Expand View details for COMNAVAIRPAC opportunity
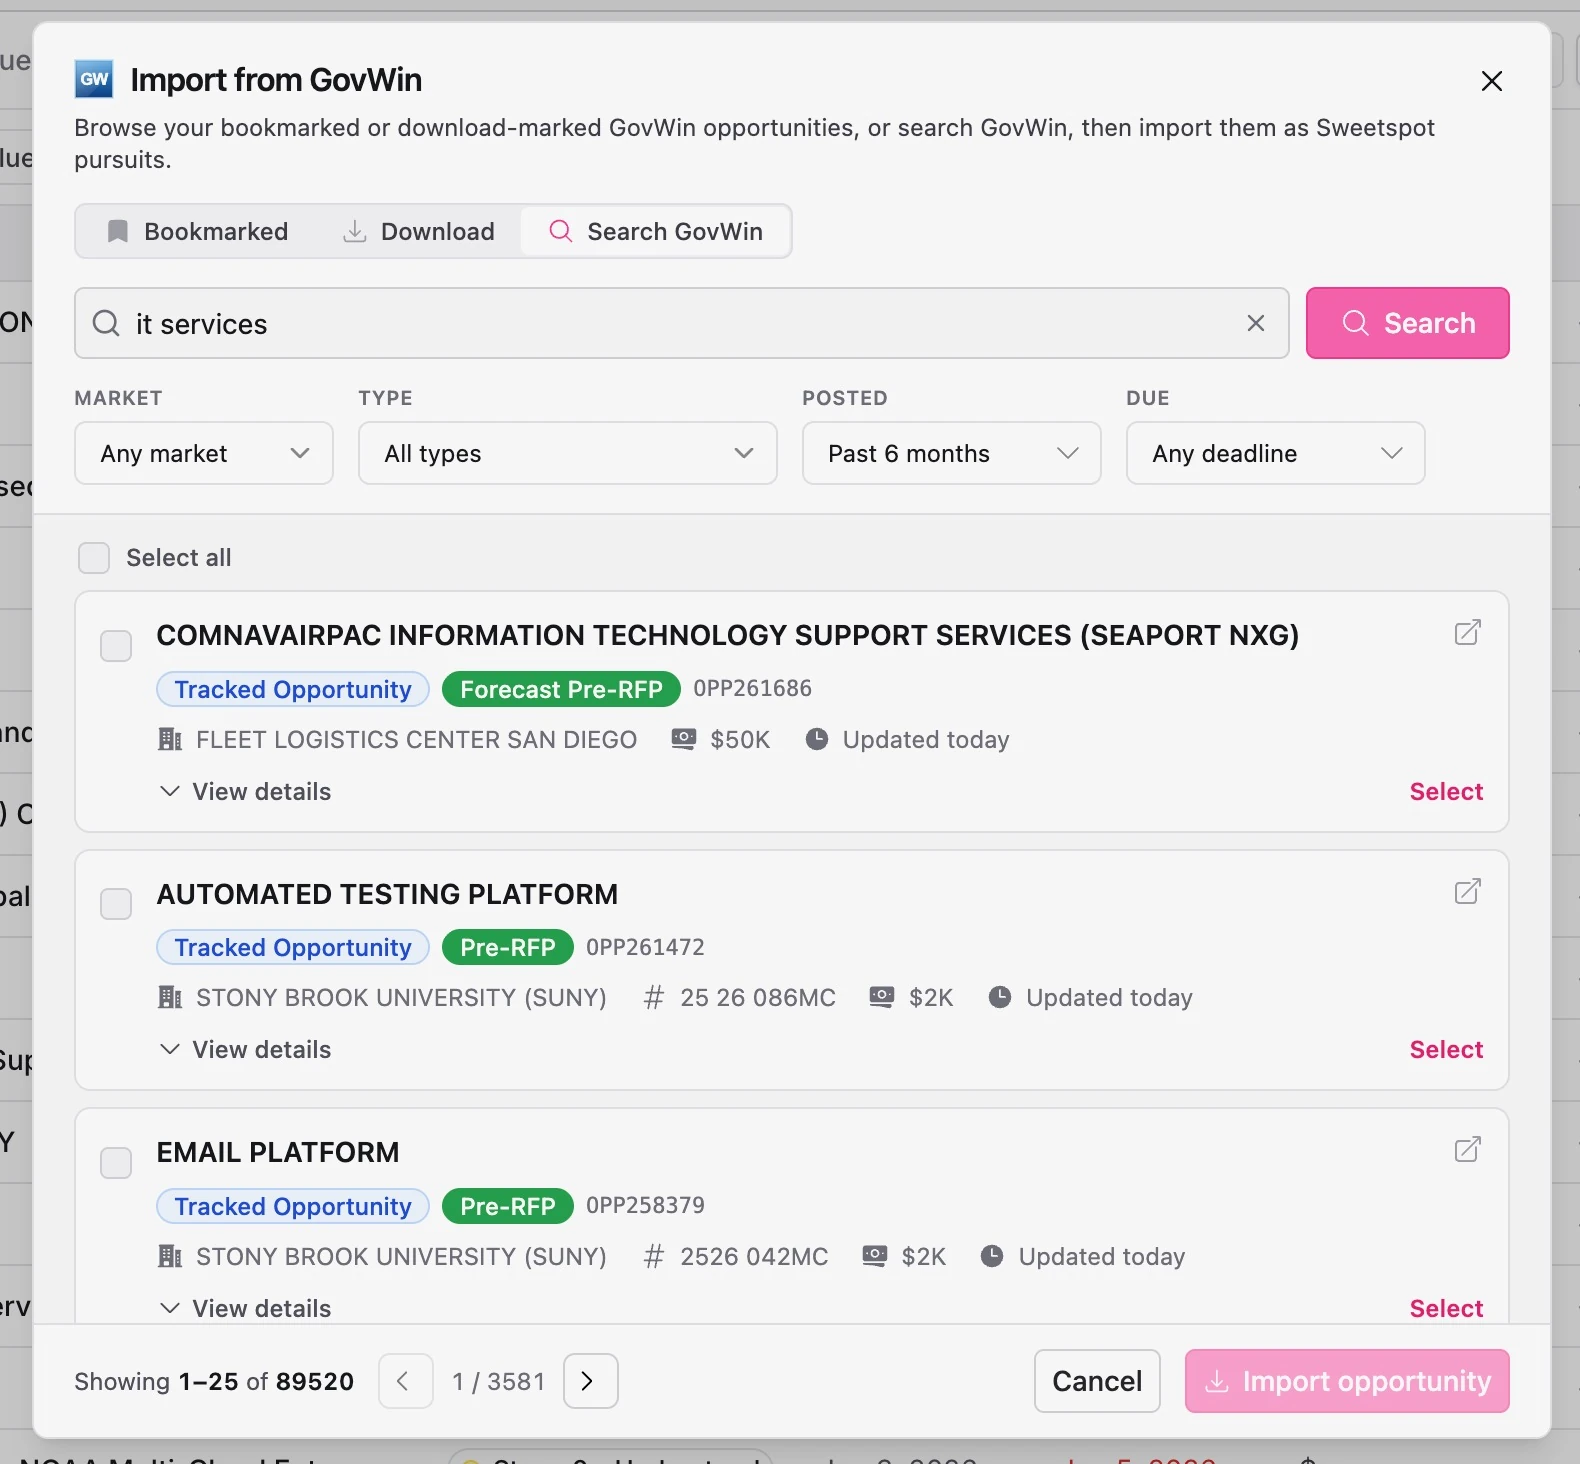 245,791
